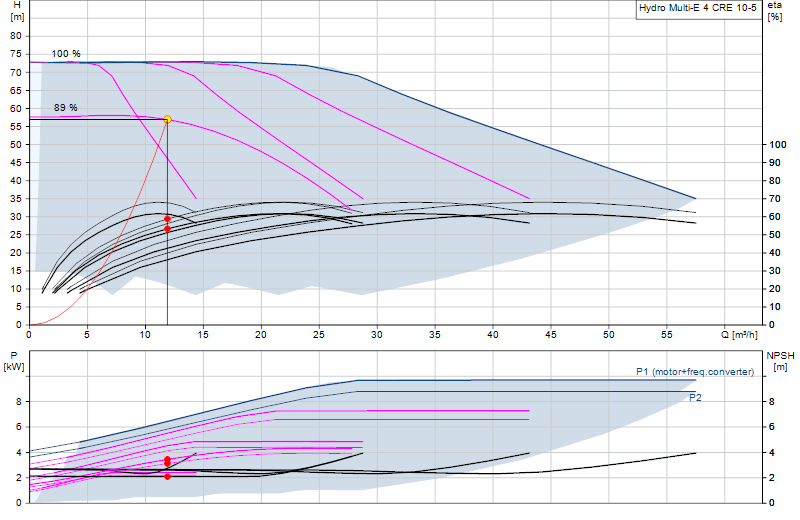Click the 'P2' power curve label

pyautogui.click(x=695, y=398)
